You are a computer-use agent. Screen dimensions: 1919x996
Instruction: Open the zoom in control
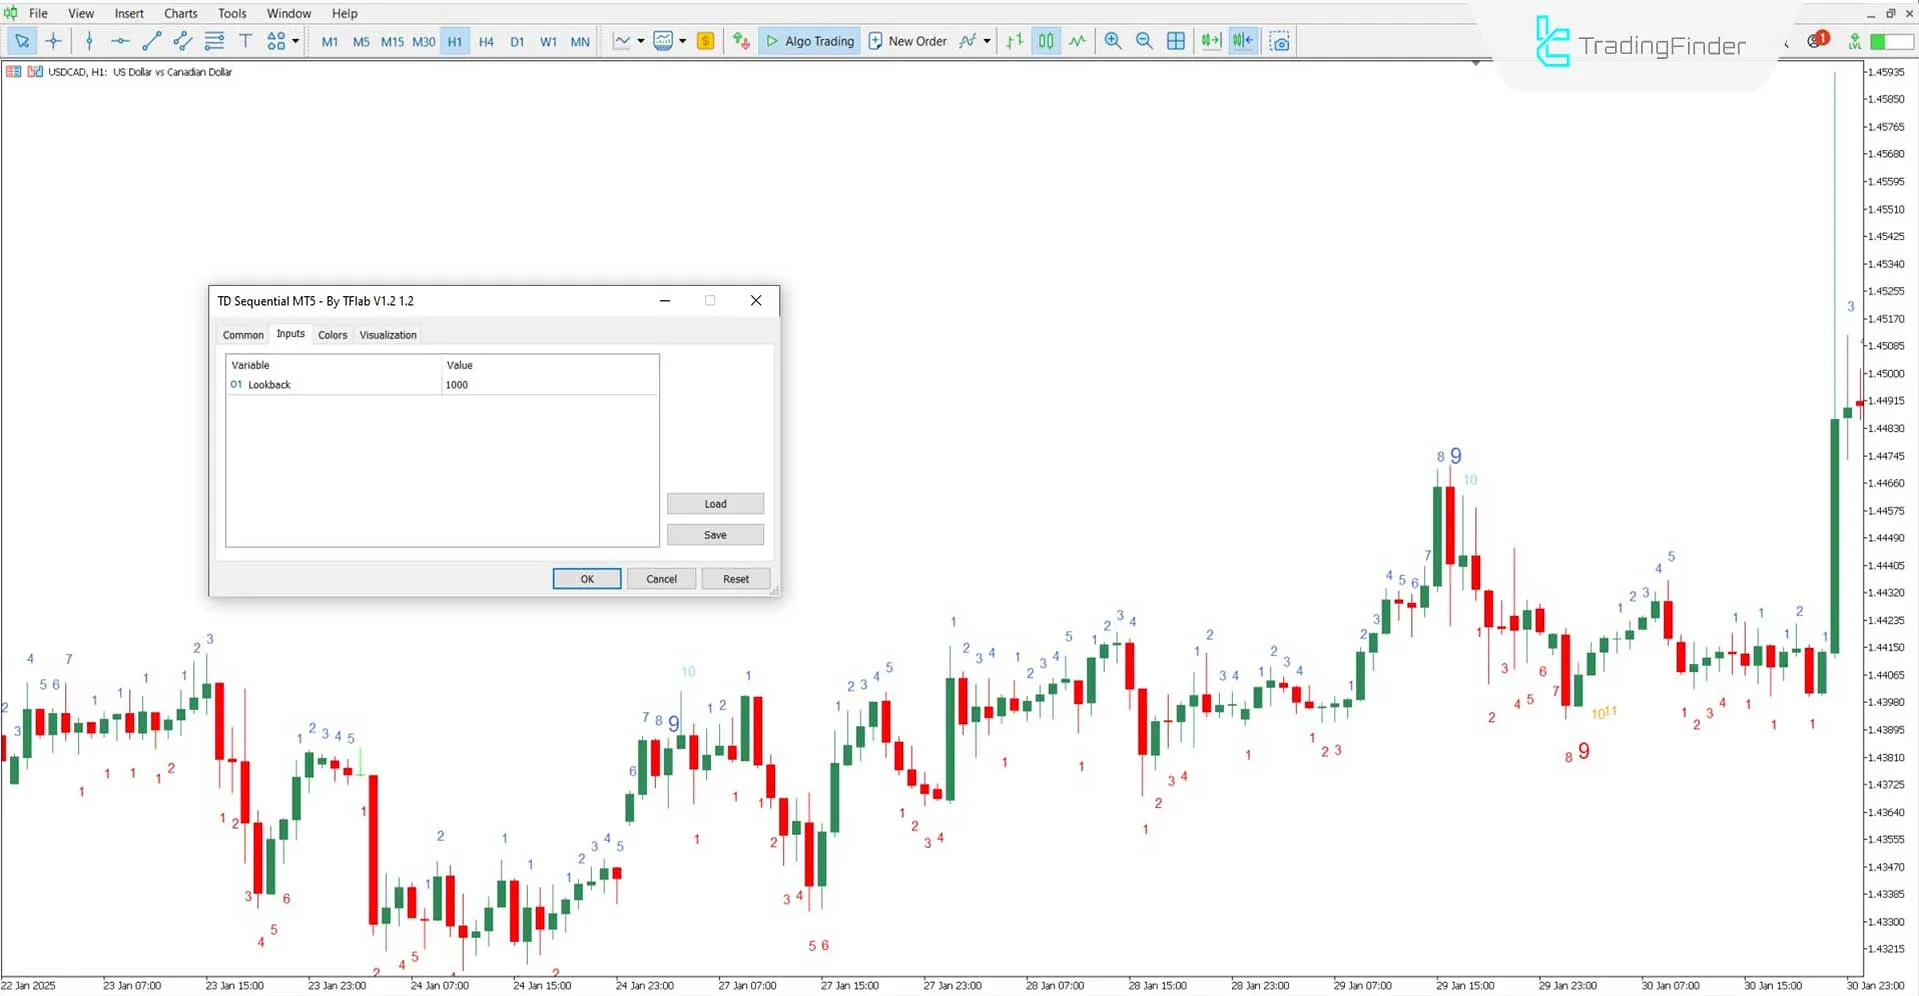1113,41
